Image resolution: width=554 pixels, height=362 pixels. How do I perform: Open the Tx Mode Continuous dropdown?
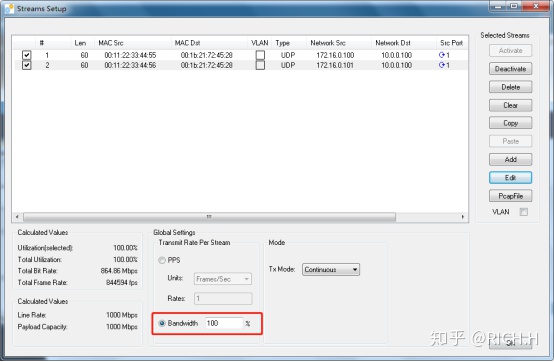(x=331, y=269)
